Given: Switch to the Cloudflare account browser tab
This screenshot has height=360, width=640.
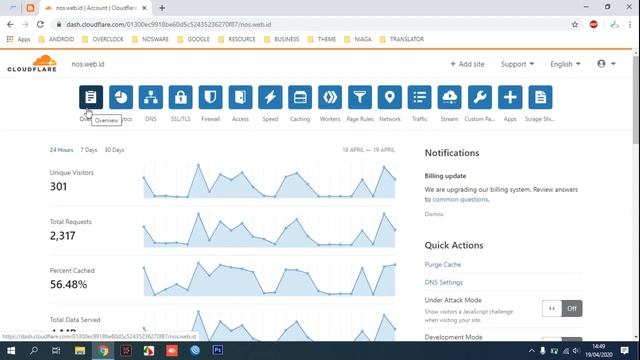Looking at the screenshot, I should pos(96,8).
